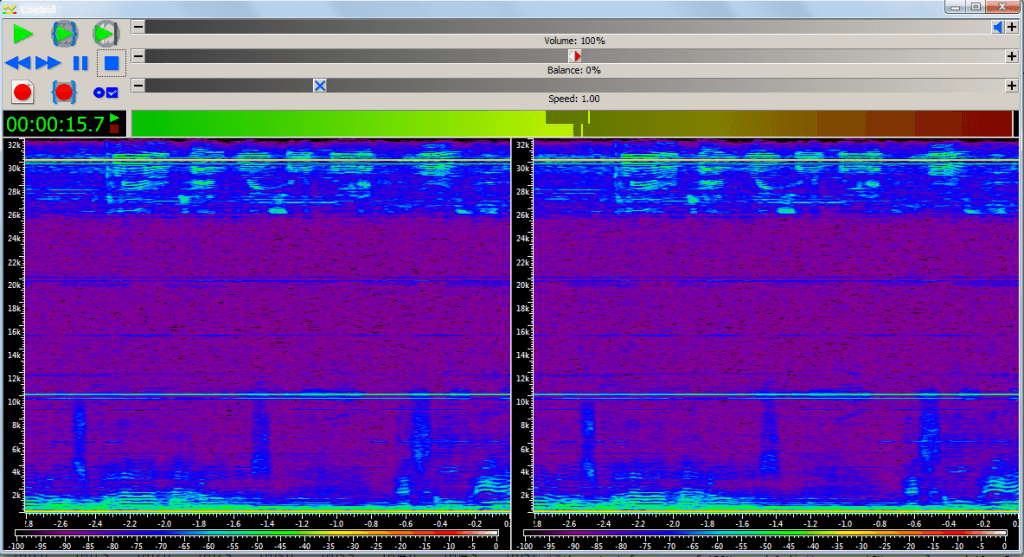Click the green-to-red level meter bar

coord(574,123)
